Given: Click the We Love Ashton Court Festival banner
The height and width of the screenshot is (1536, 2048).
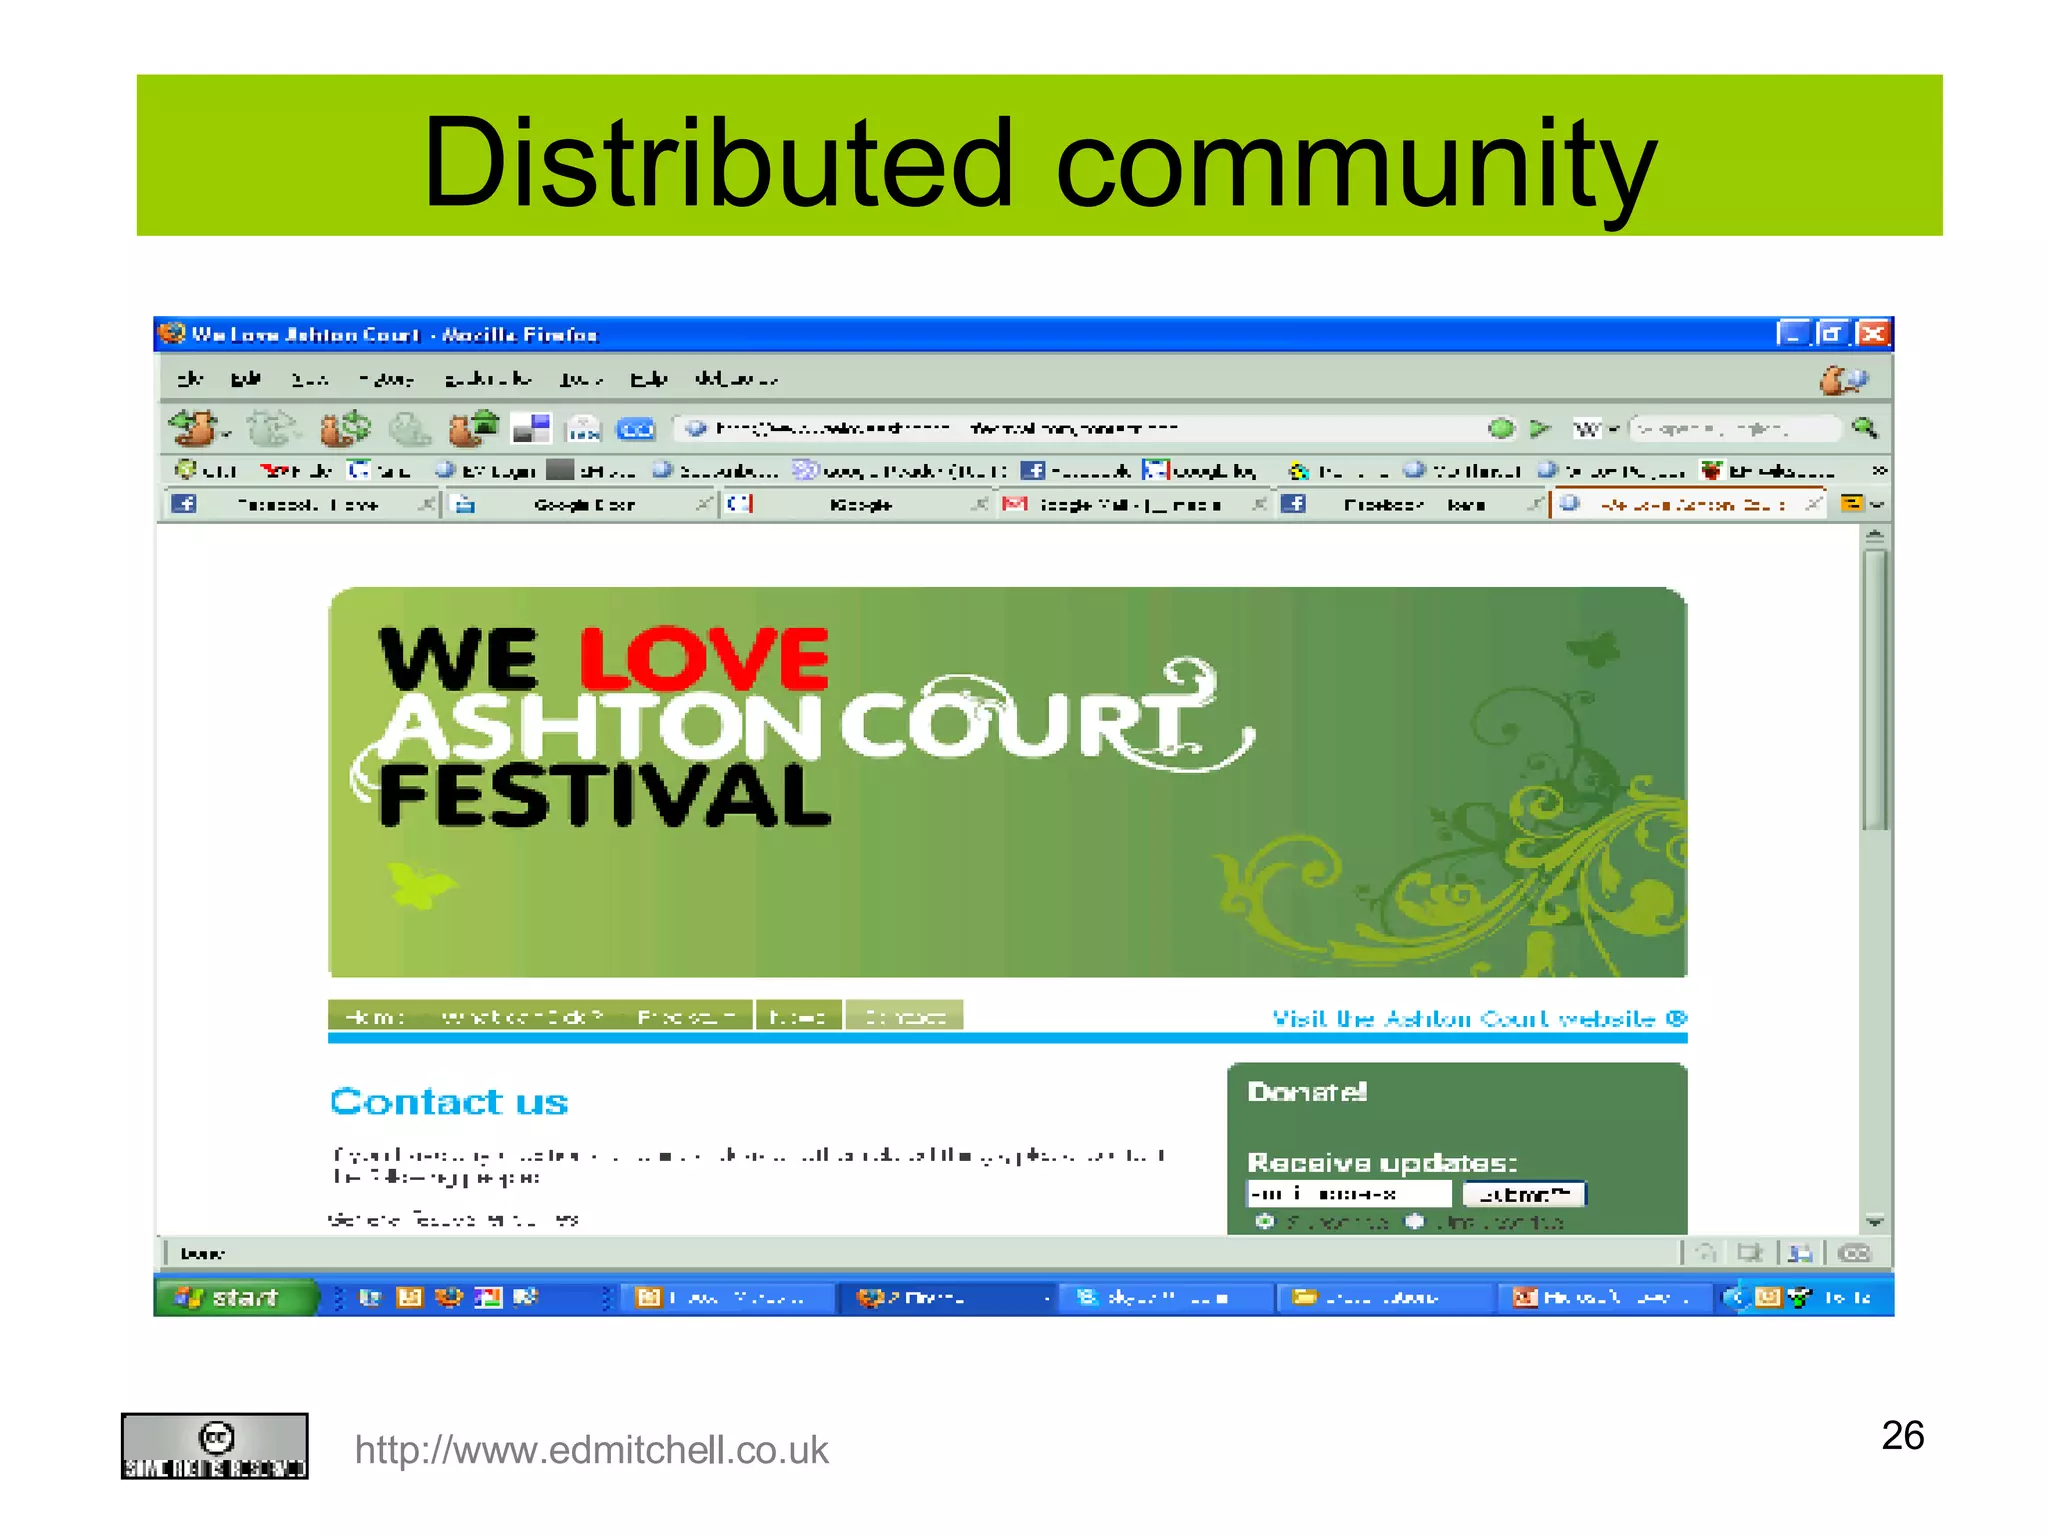Looking at the screenshot, I should point(1007,782).
